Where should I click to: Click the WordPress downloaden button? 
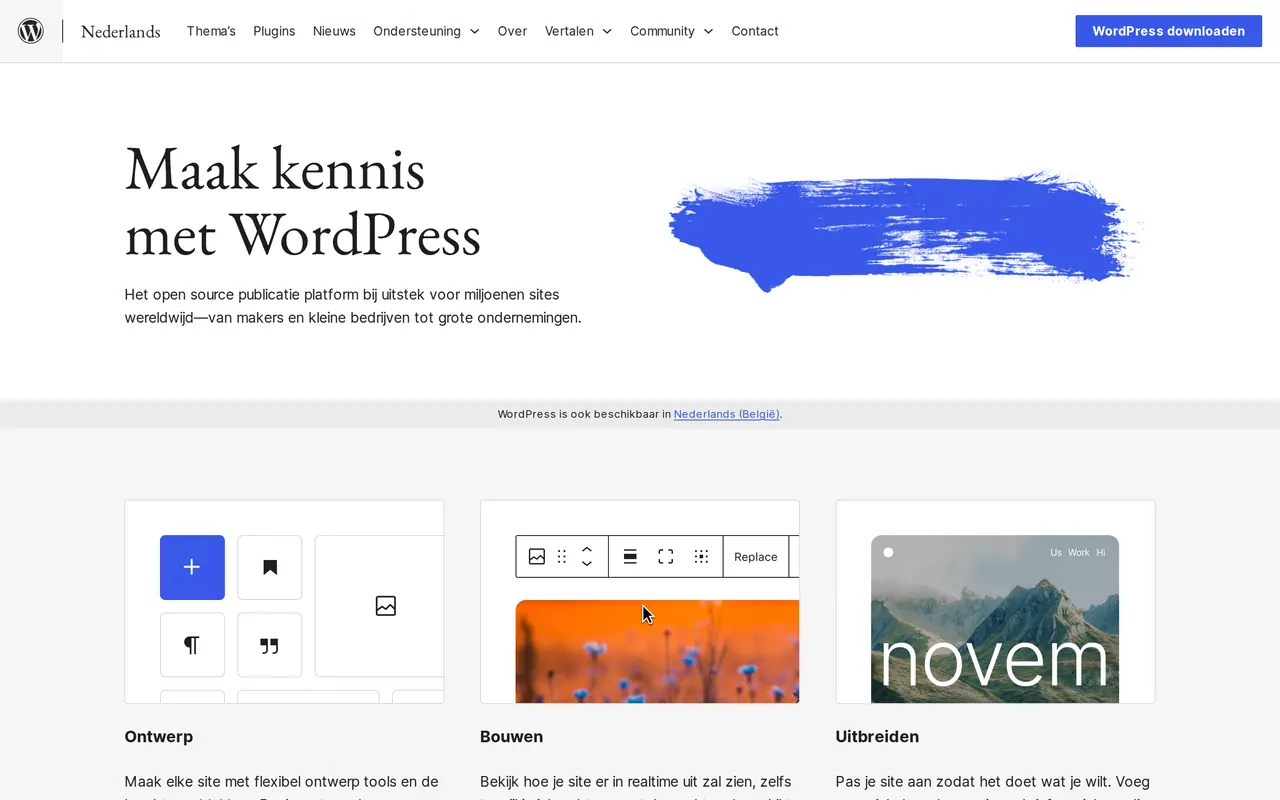coord(1169,31)
